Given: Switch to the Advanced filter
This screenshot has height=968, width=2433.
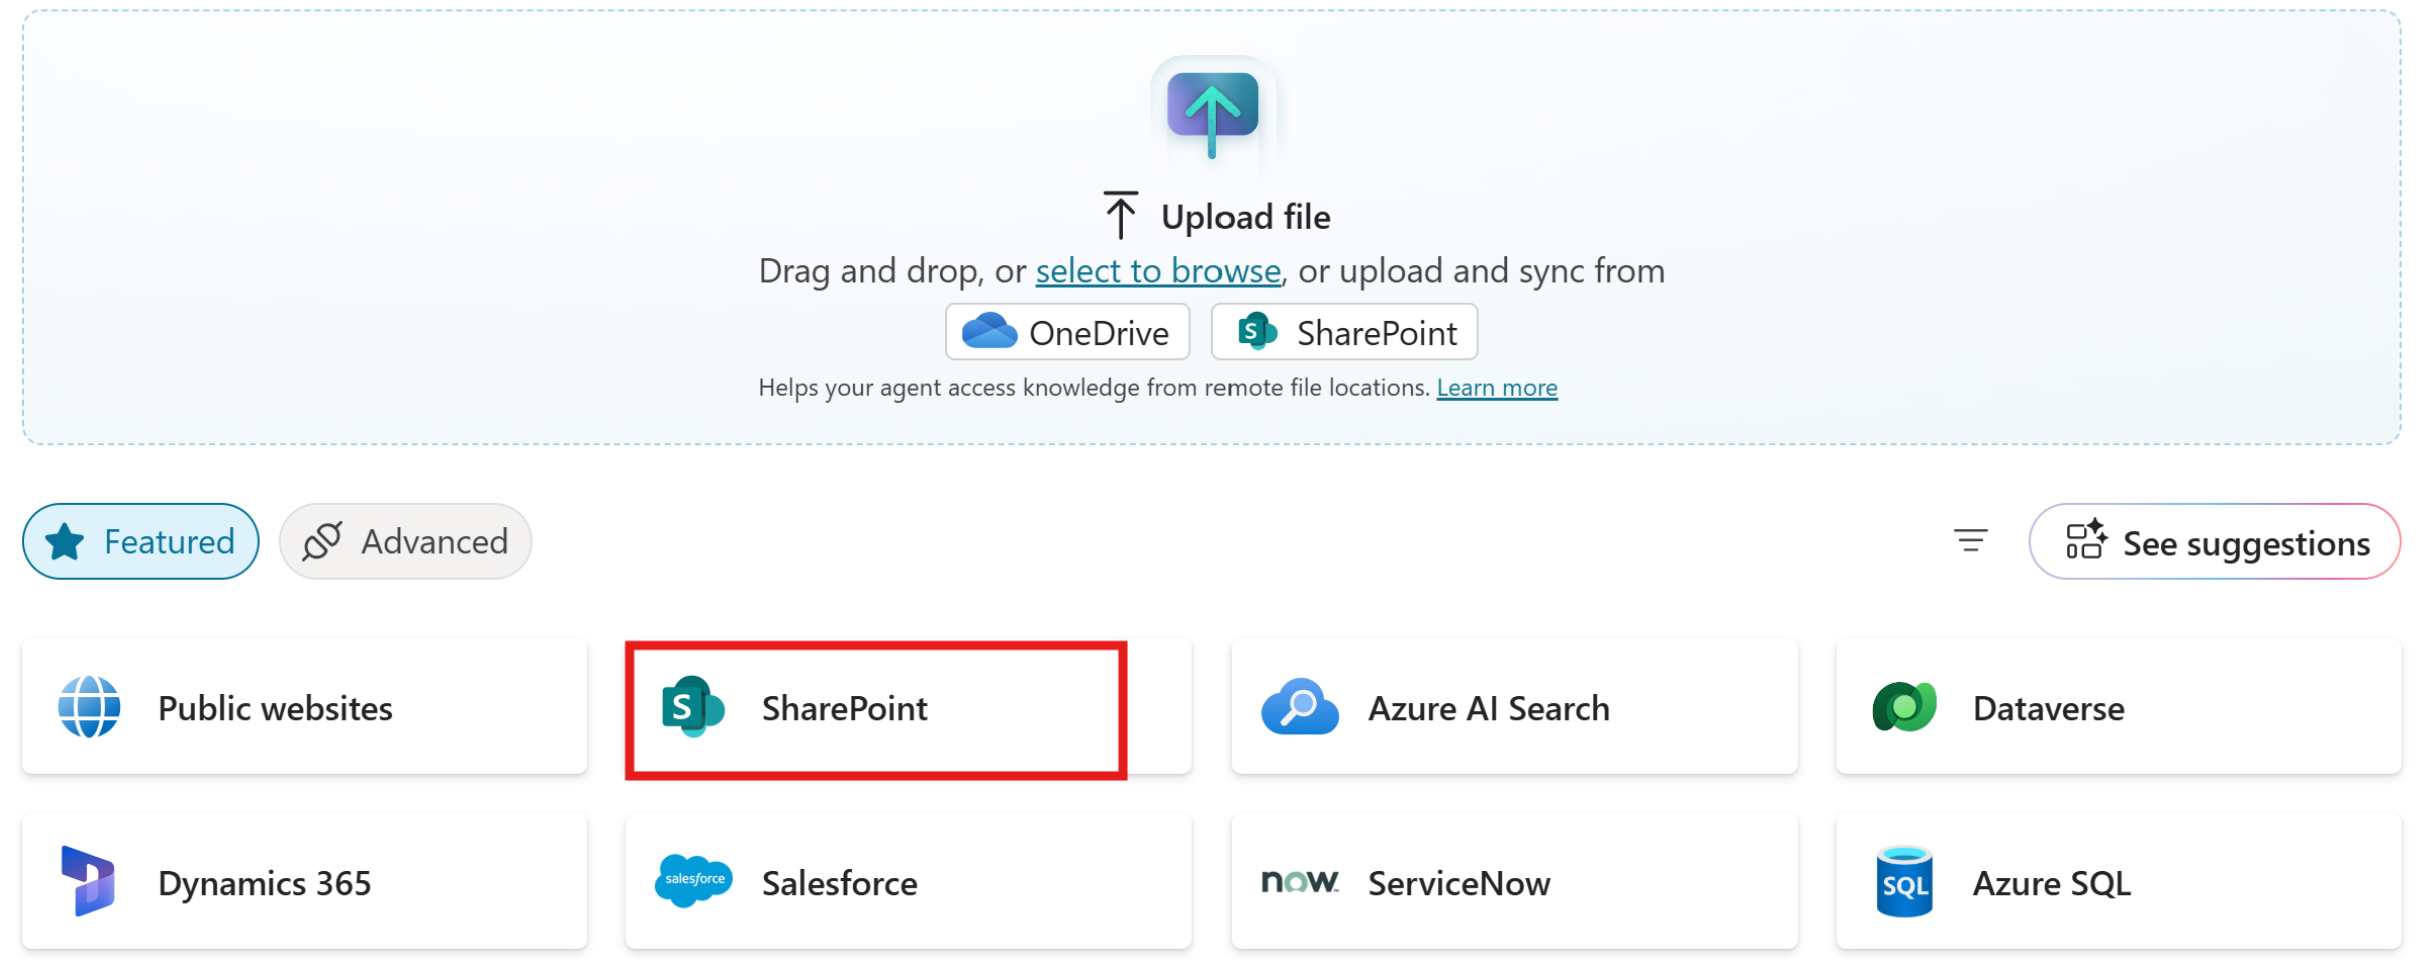Looking at the screenshot, I should pyautogui.click(x=405, y=541).
